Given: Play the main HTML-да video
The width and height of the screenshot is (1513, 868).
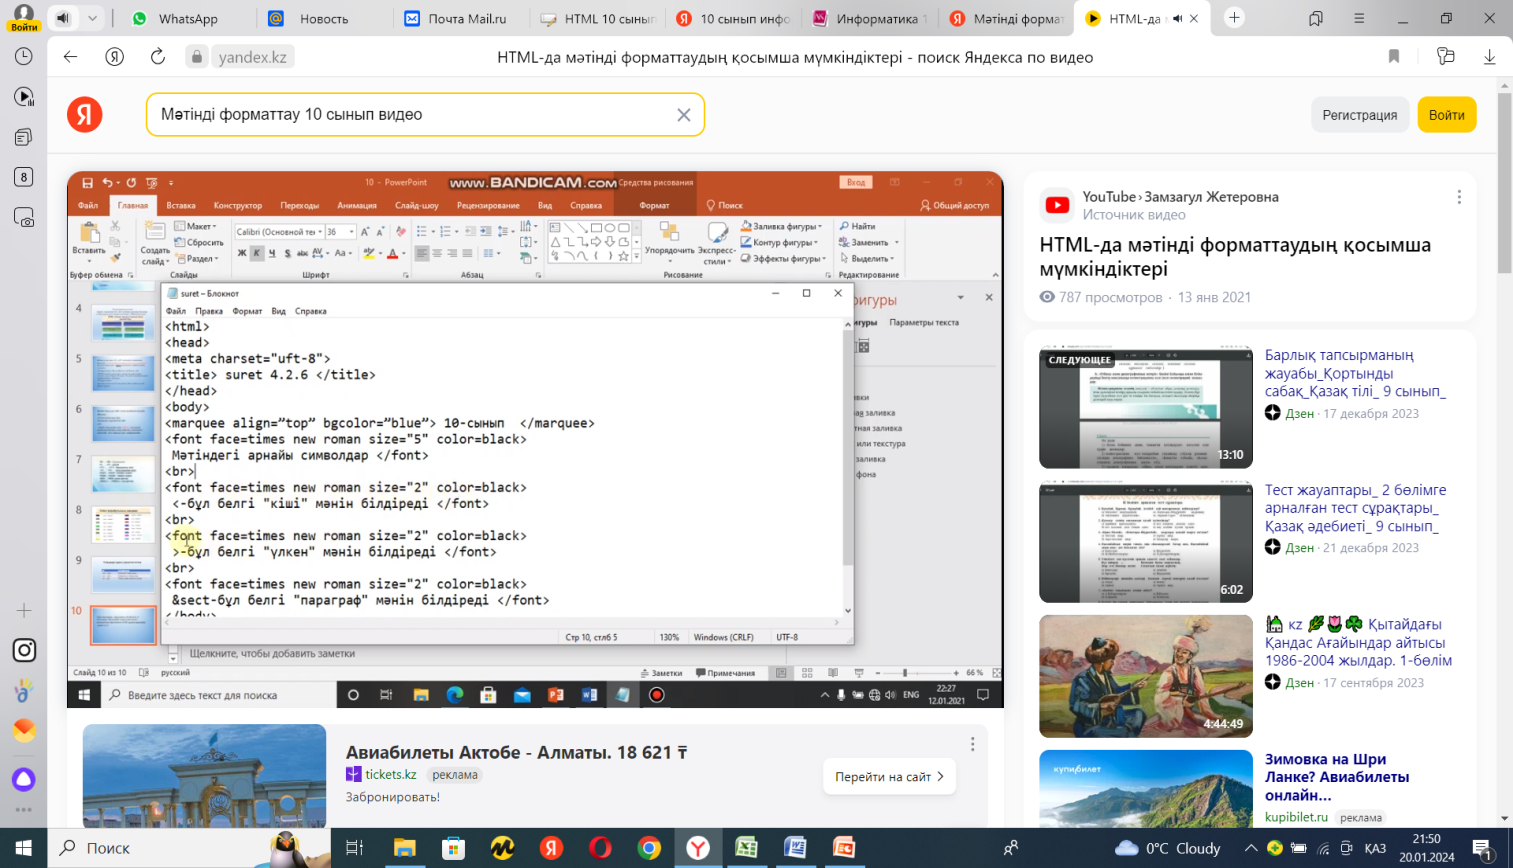Looking at the screenshot, I should pos(535,440).
